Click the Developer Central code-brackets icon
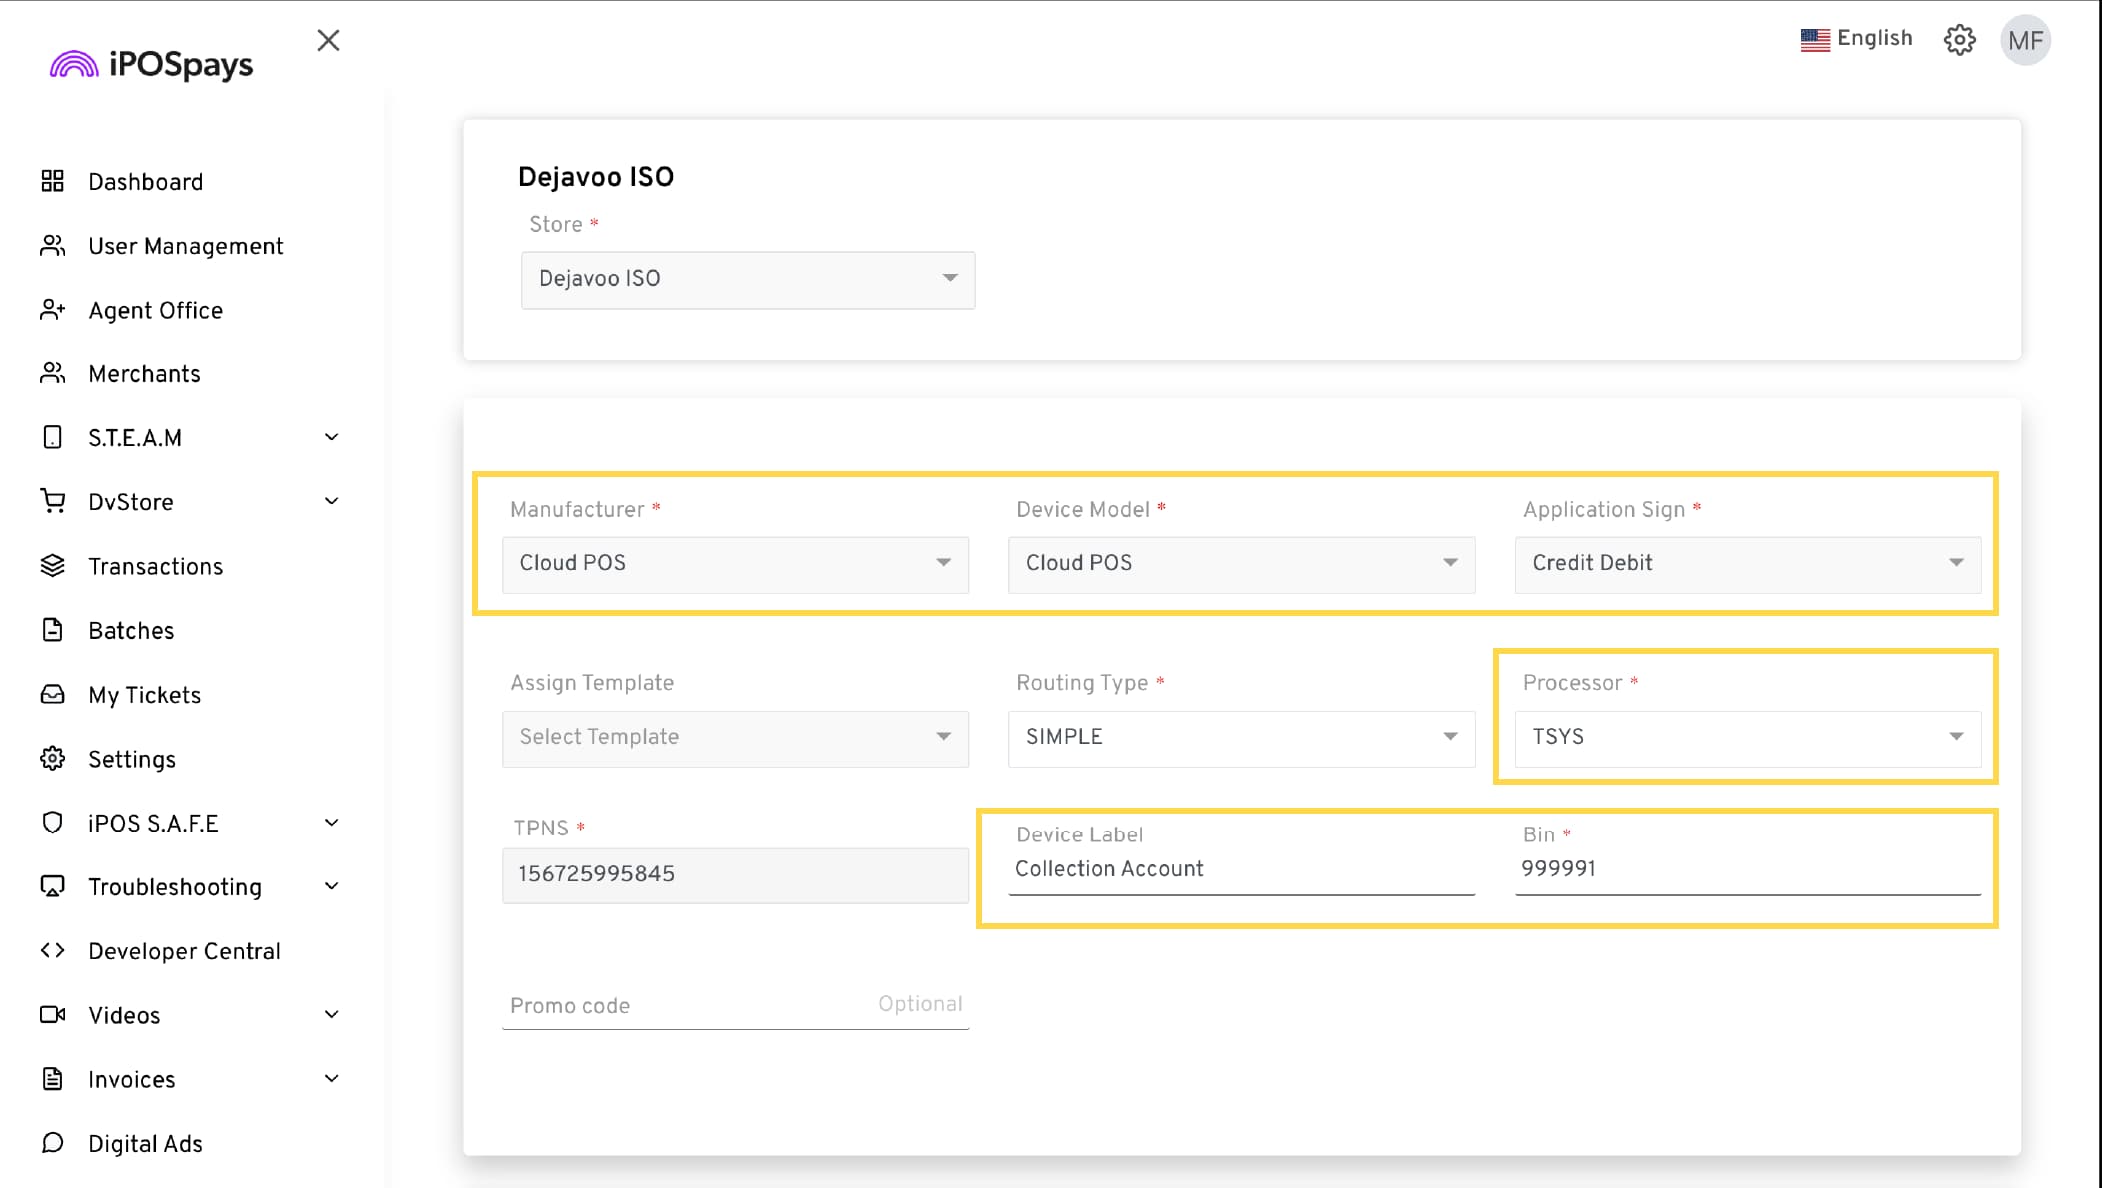2102x1188 pixels. click(52, 950)
